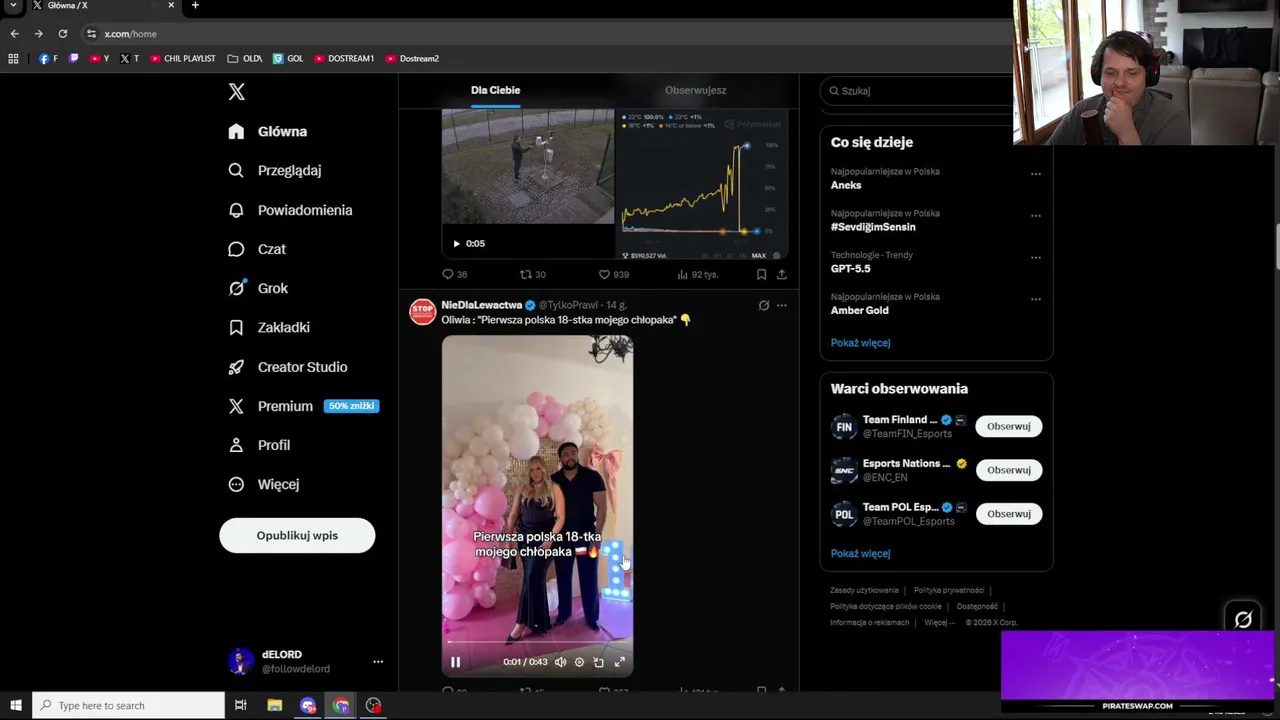The height and width of the screenshot is (720, 1280).
Task: Click Pokaż więcej under trends
Action: tap(860, 343)
